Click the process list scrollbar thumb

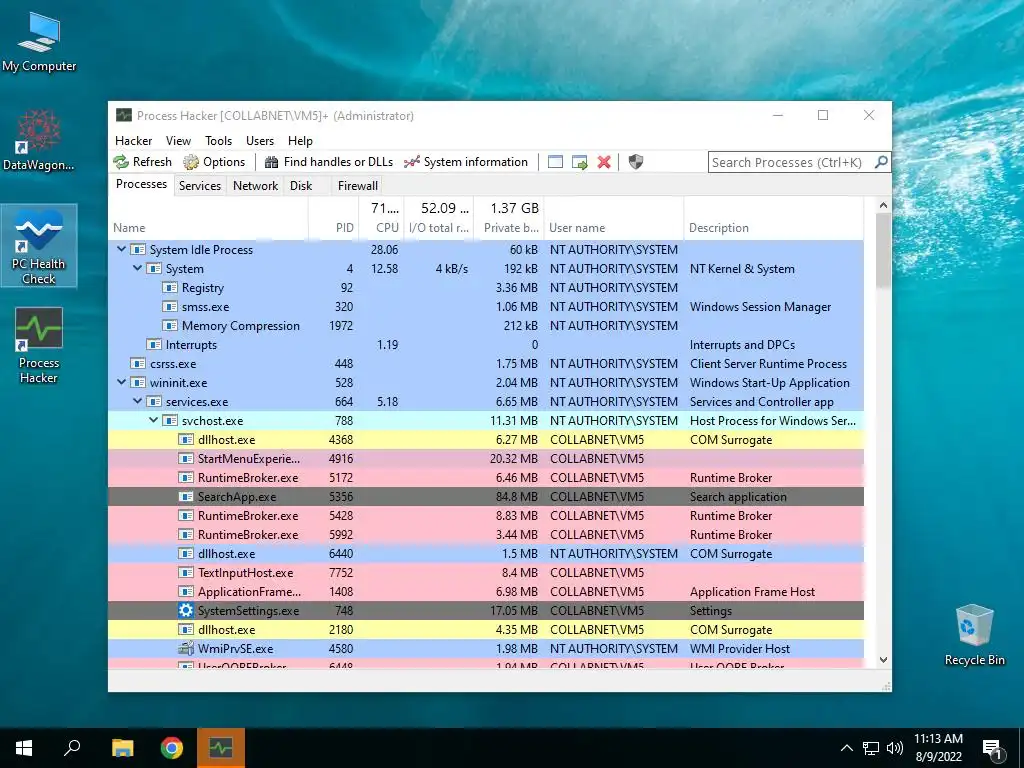pyautogui.click(x=883, y=251)
